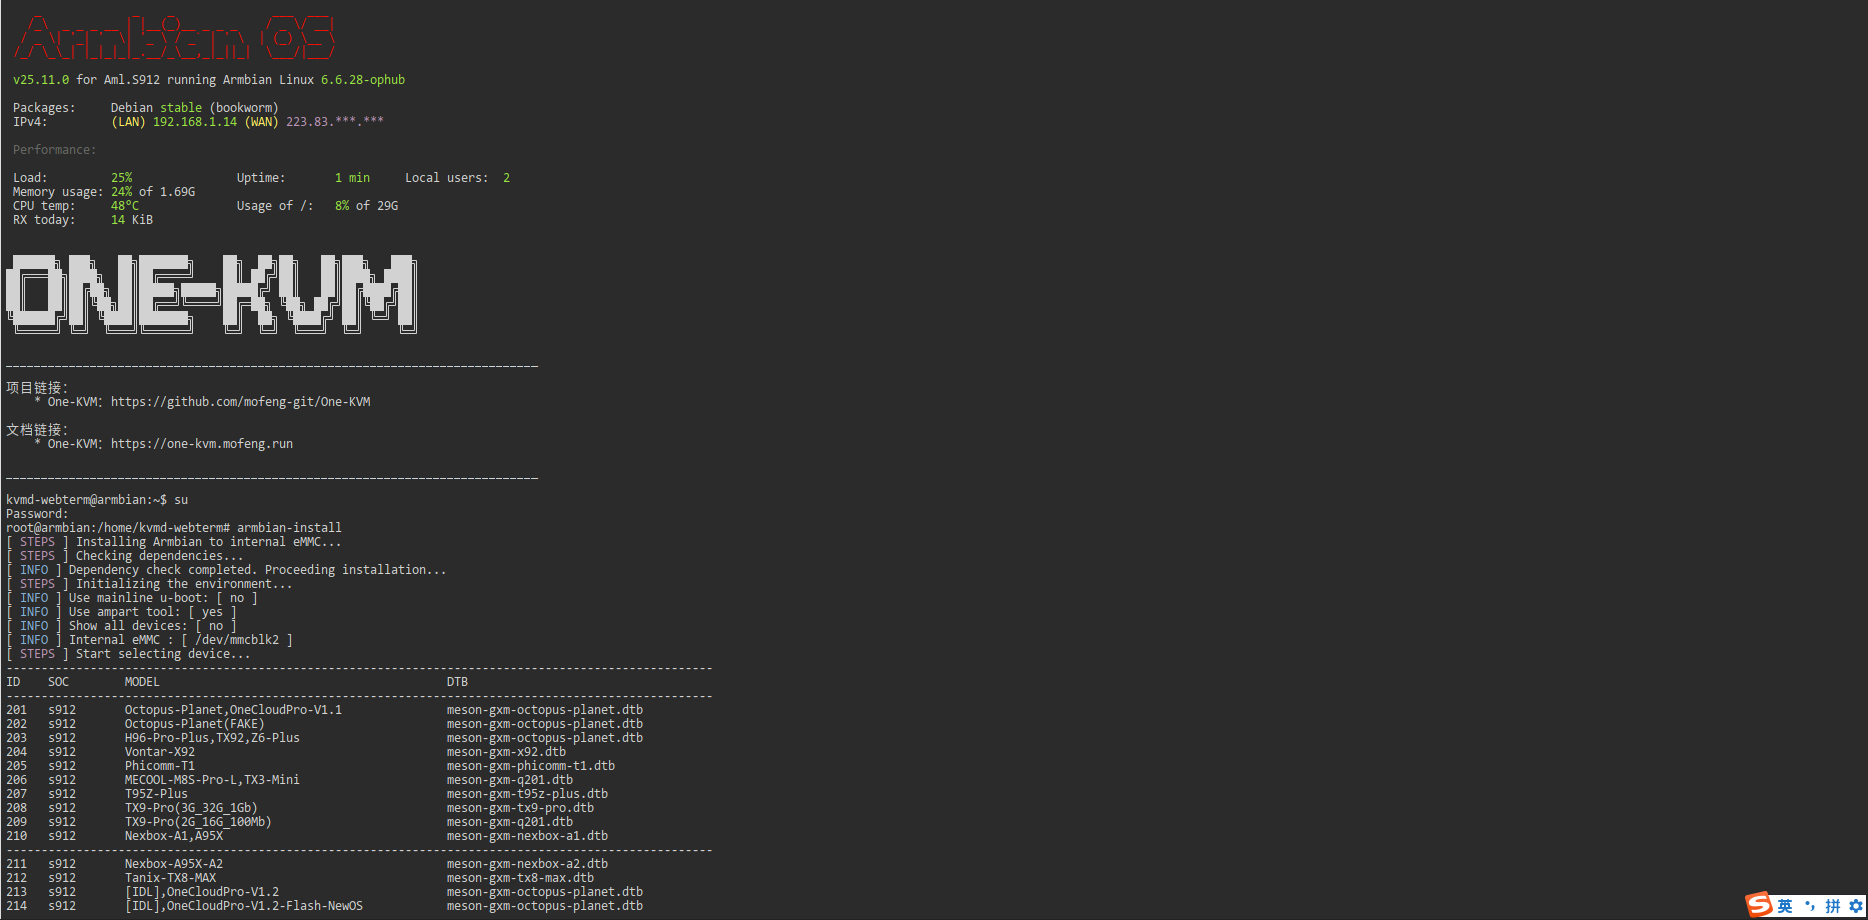Click the 文档链接 heading
1868x920 pixels.
(x=37, y=430)
